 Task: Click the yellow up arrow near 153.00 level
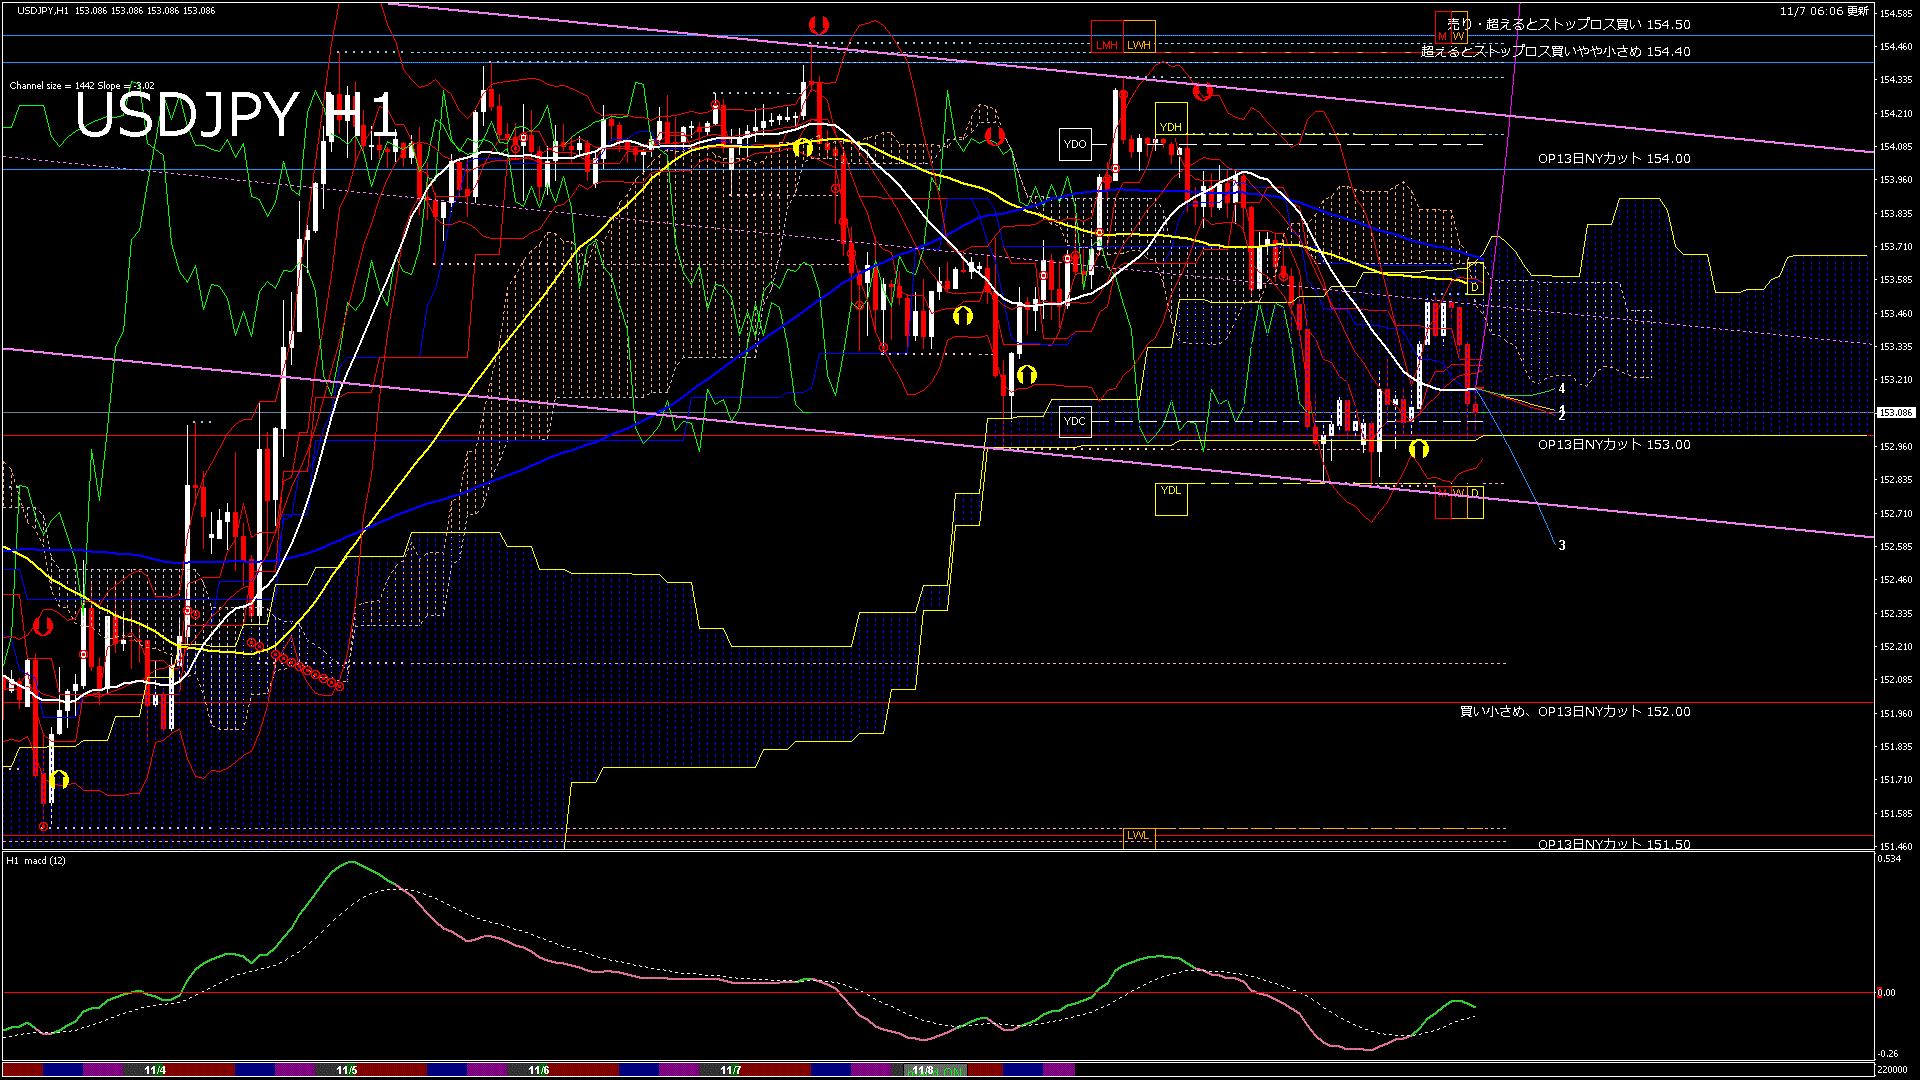[x=1418, y=449]
